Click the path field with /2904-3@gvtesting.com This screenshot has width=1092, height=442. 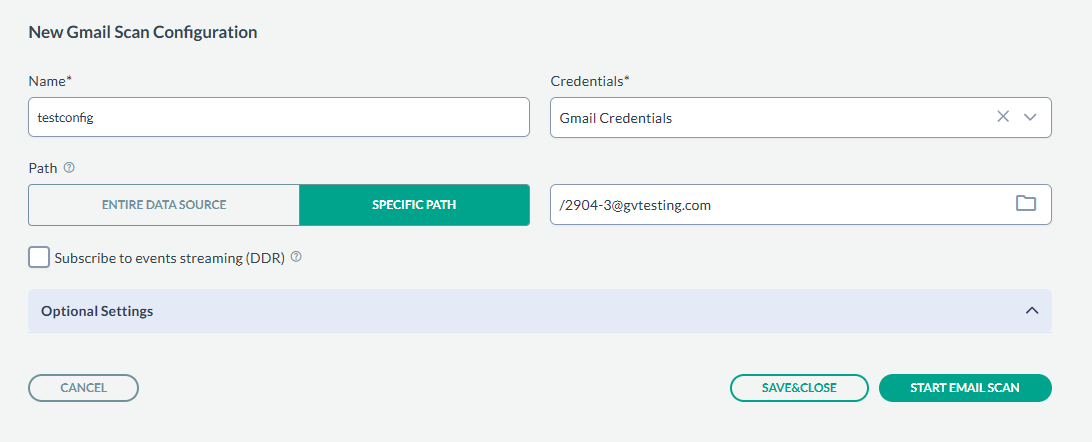click(770, 205)
